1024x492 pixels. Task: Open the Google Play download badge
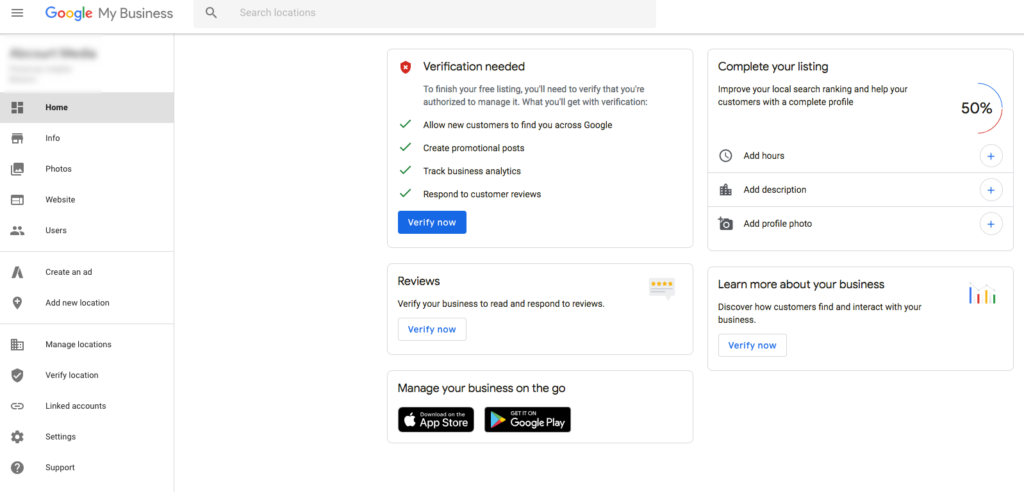point(528,419)
